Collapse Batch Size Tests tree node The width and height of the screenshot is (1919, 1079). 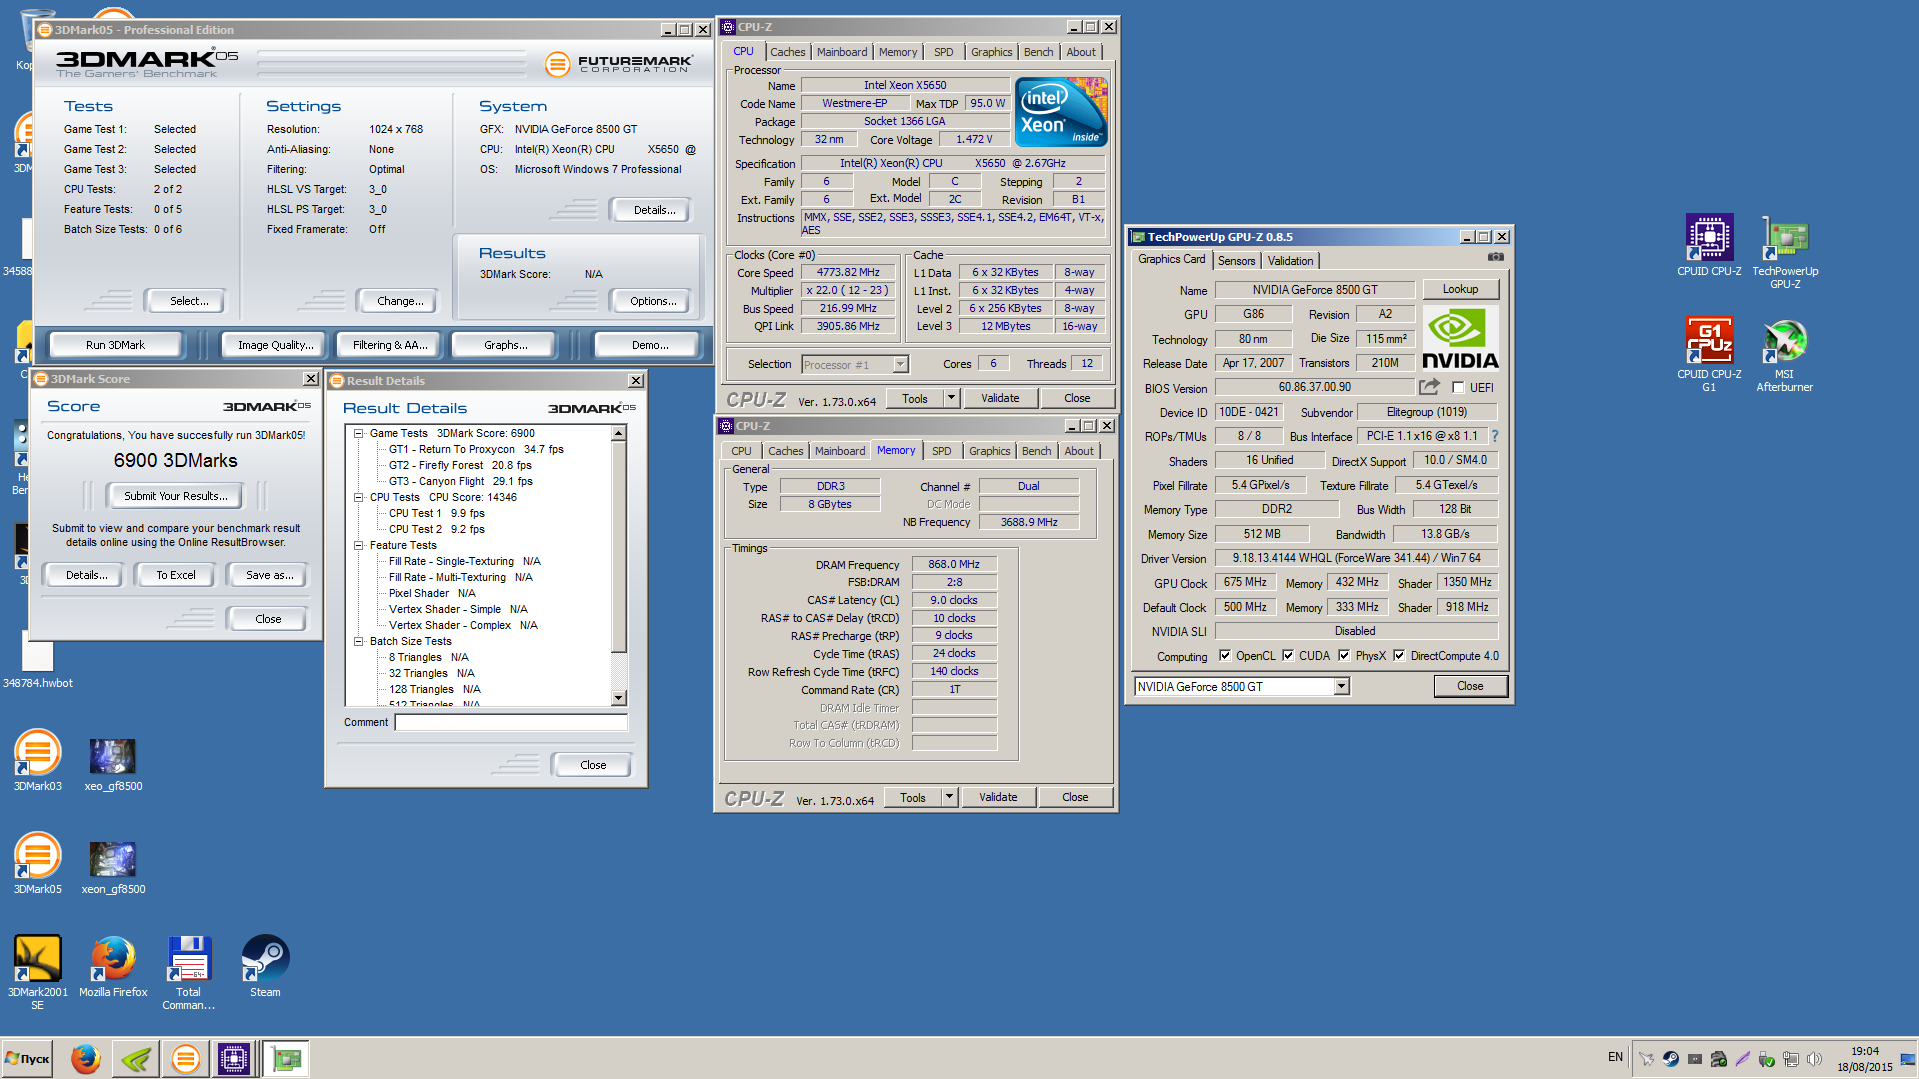[x=358, y=641]
